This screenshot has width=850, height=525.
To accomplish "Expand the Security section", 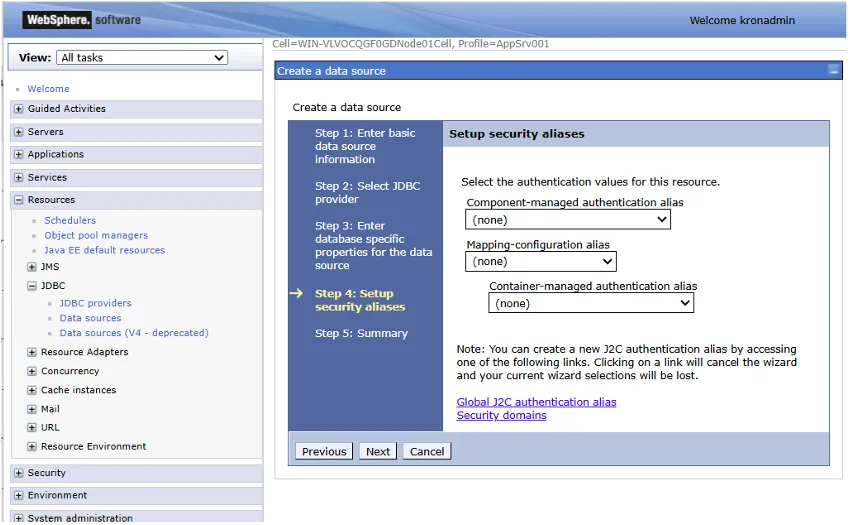I will [x=18, y=473].
